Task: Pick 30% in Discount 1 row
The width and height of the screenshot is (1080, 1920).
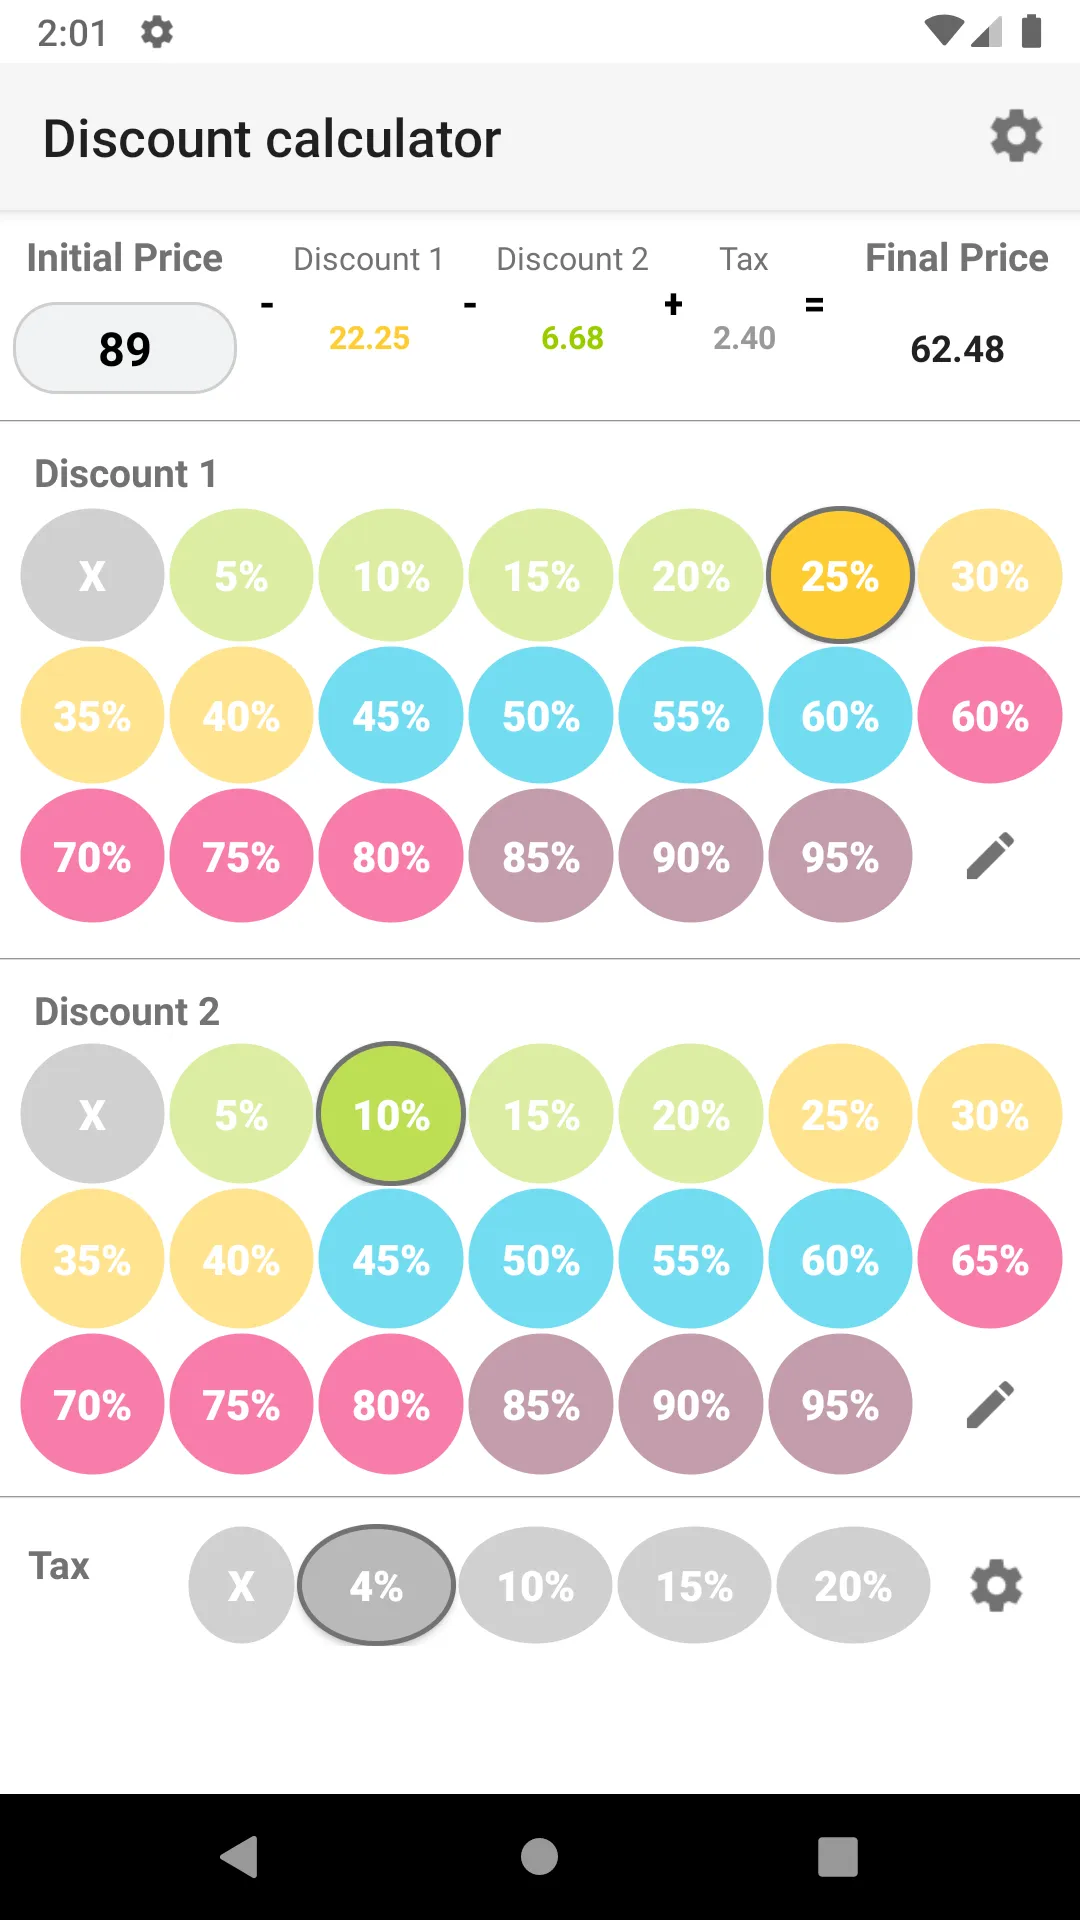Action: [x=990, y=575]
